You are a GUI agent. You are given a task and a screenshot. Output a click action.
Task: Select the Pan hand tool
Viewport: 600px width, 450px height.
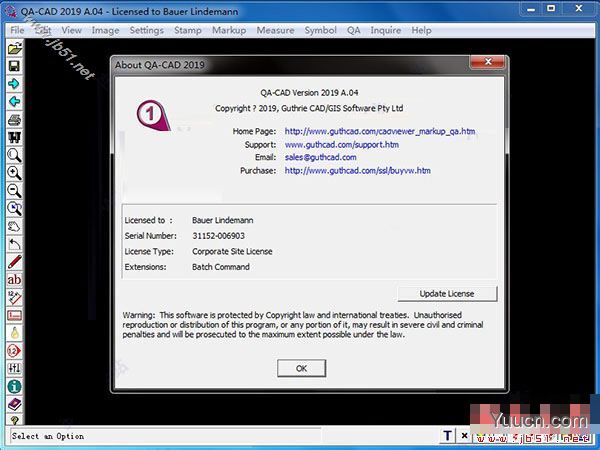click(15, 227)
